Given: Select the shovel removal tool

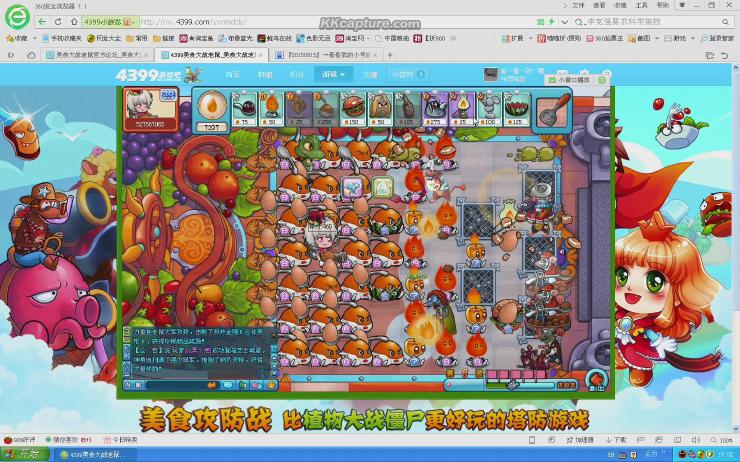Looking at the screenshot, I should click(553, 111).
